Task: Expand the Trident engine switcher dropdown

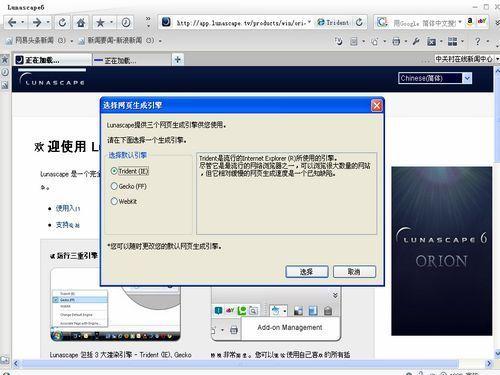Action: 333,23
